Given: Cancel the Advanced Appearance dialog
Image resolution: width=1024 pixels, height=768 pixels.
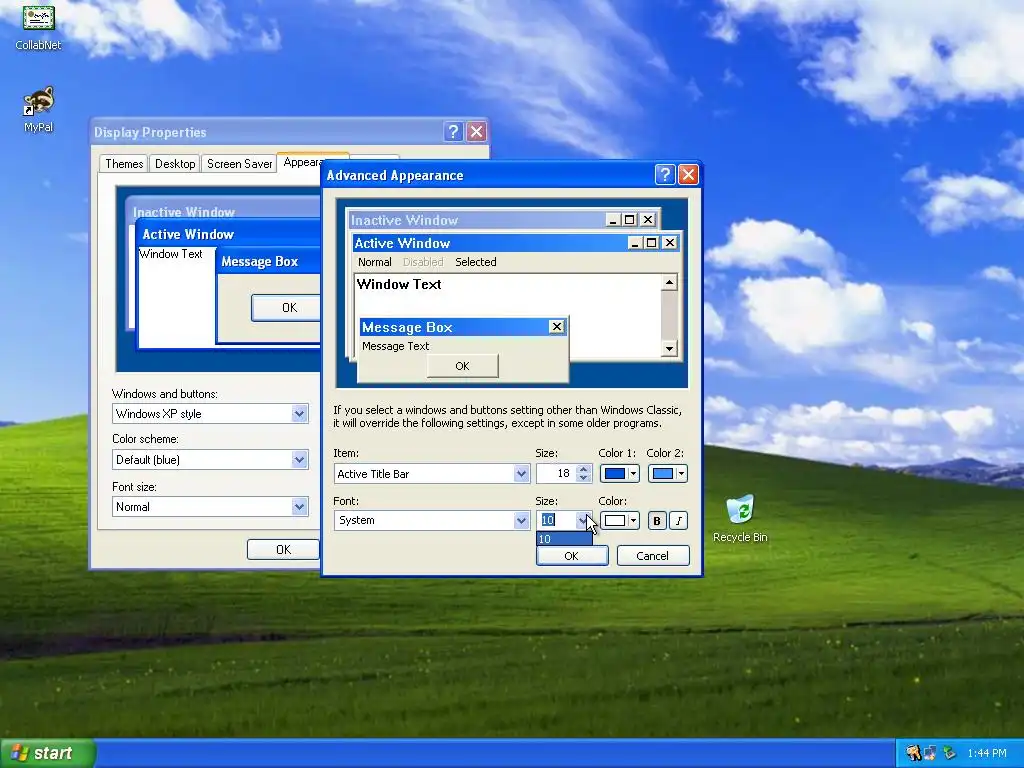Looking at the screenshot, I should (x=653, y=556).
